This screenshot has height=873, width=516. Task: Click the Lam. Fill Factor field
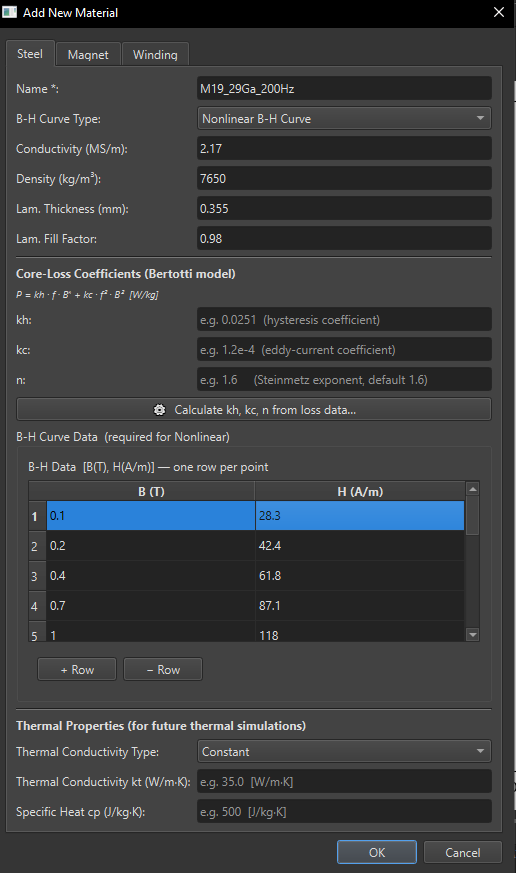(x=344, y=239)
